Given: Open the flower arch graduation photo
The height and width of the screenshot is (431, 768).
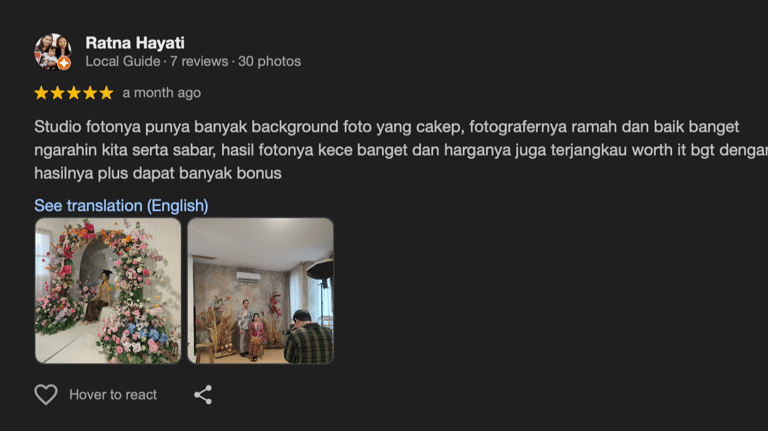Looking at the screenshot, I should (108, 291).
